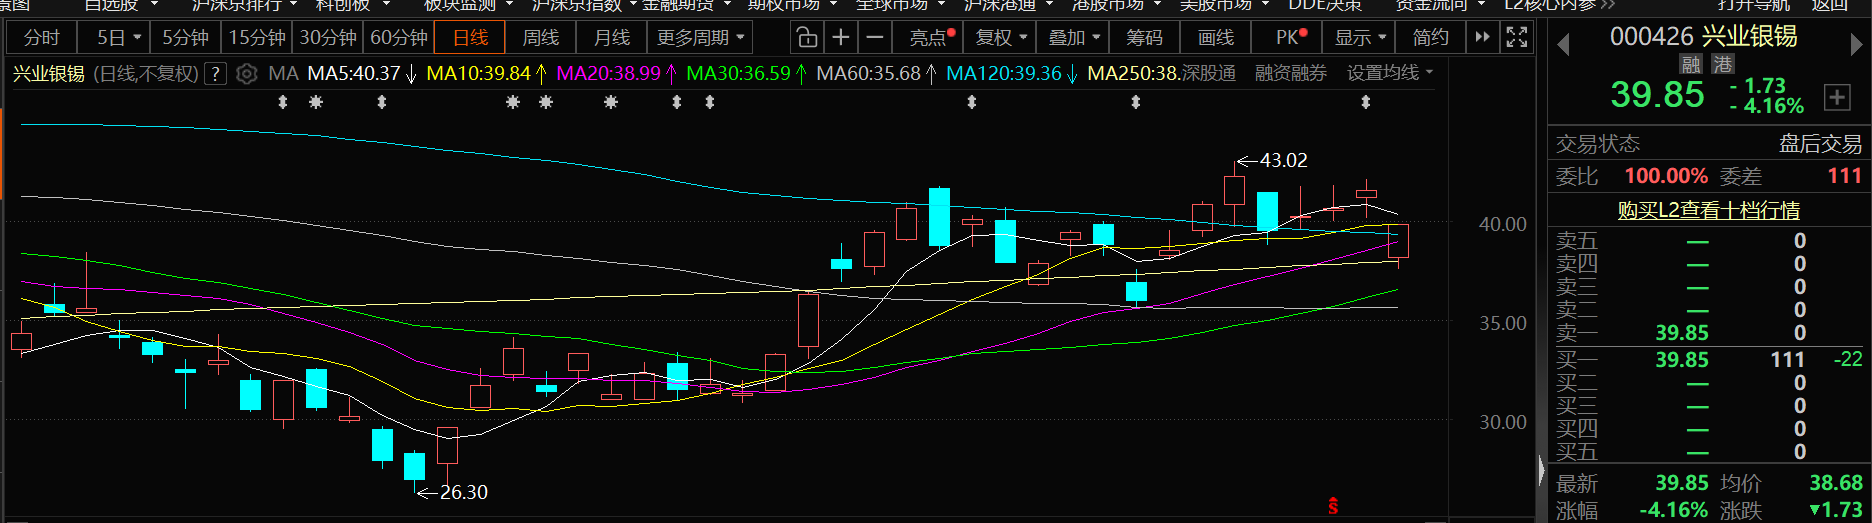This screenshot has height=523, width=1872.
Task: Open the 5日 dropdown
Action: (x=118, y=38)
